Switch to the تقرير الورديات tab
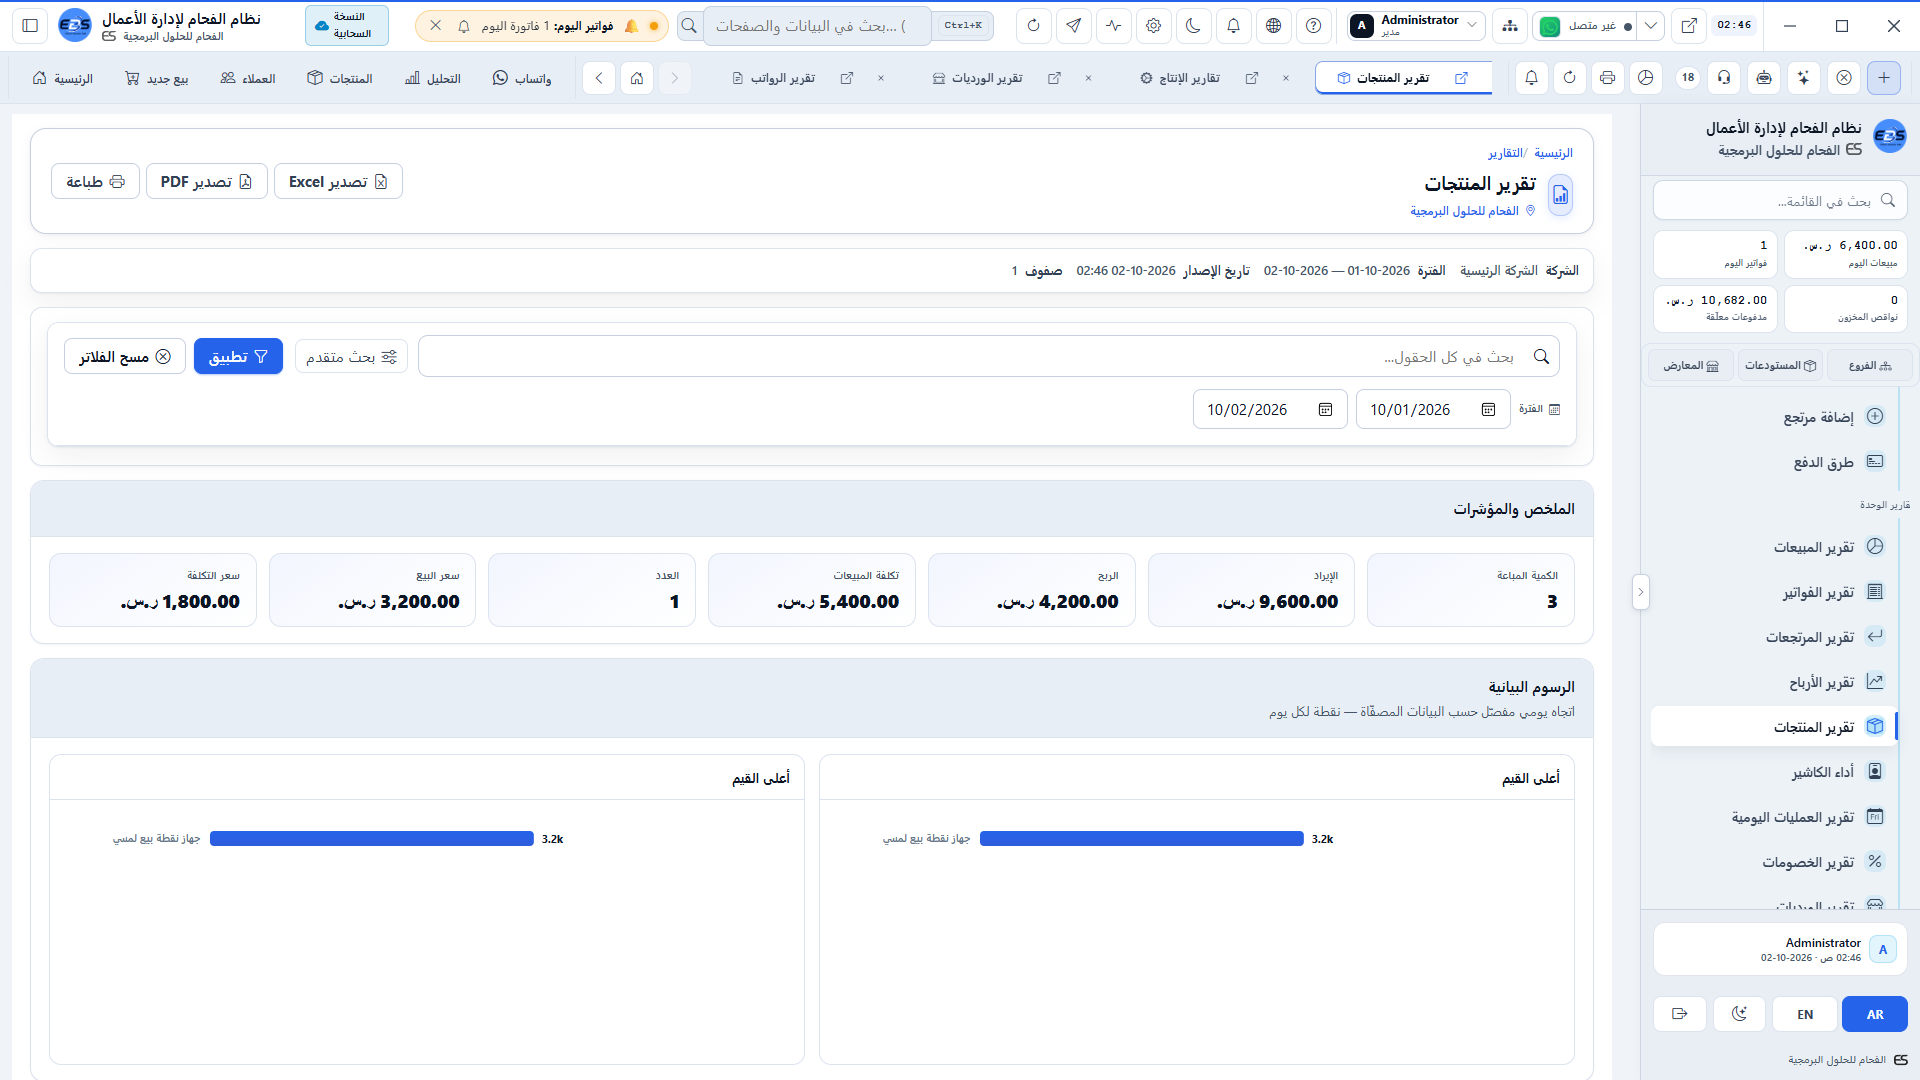Screen dimensions: 1920x1080 [x=977, y=78]
